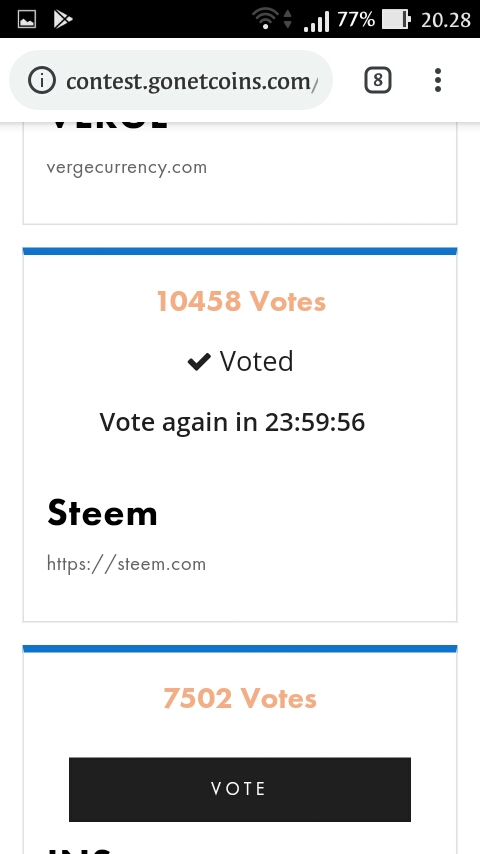Image resolution: width=480 pixels, height=854 pixels.
Task: Tap the image notification icon in status bar
Action: click(x=27, y=20)
